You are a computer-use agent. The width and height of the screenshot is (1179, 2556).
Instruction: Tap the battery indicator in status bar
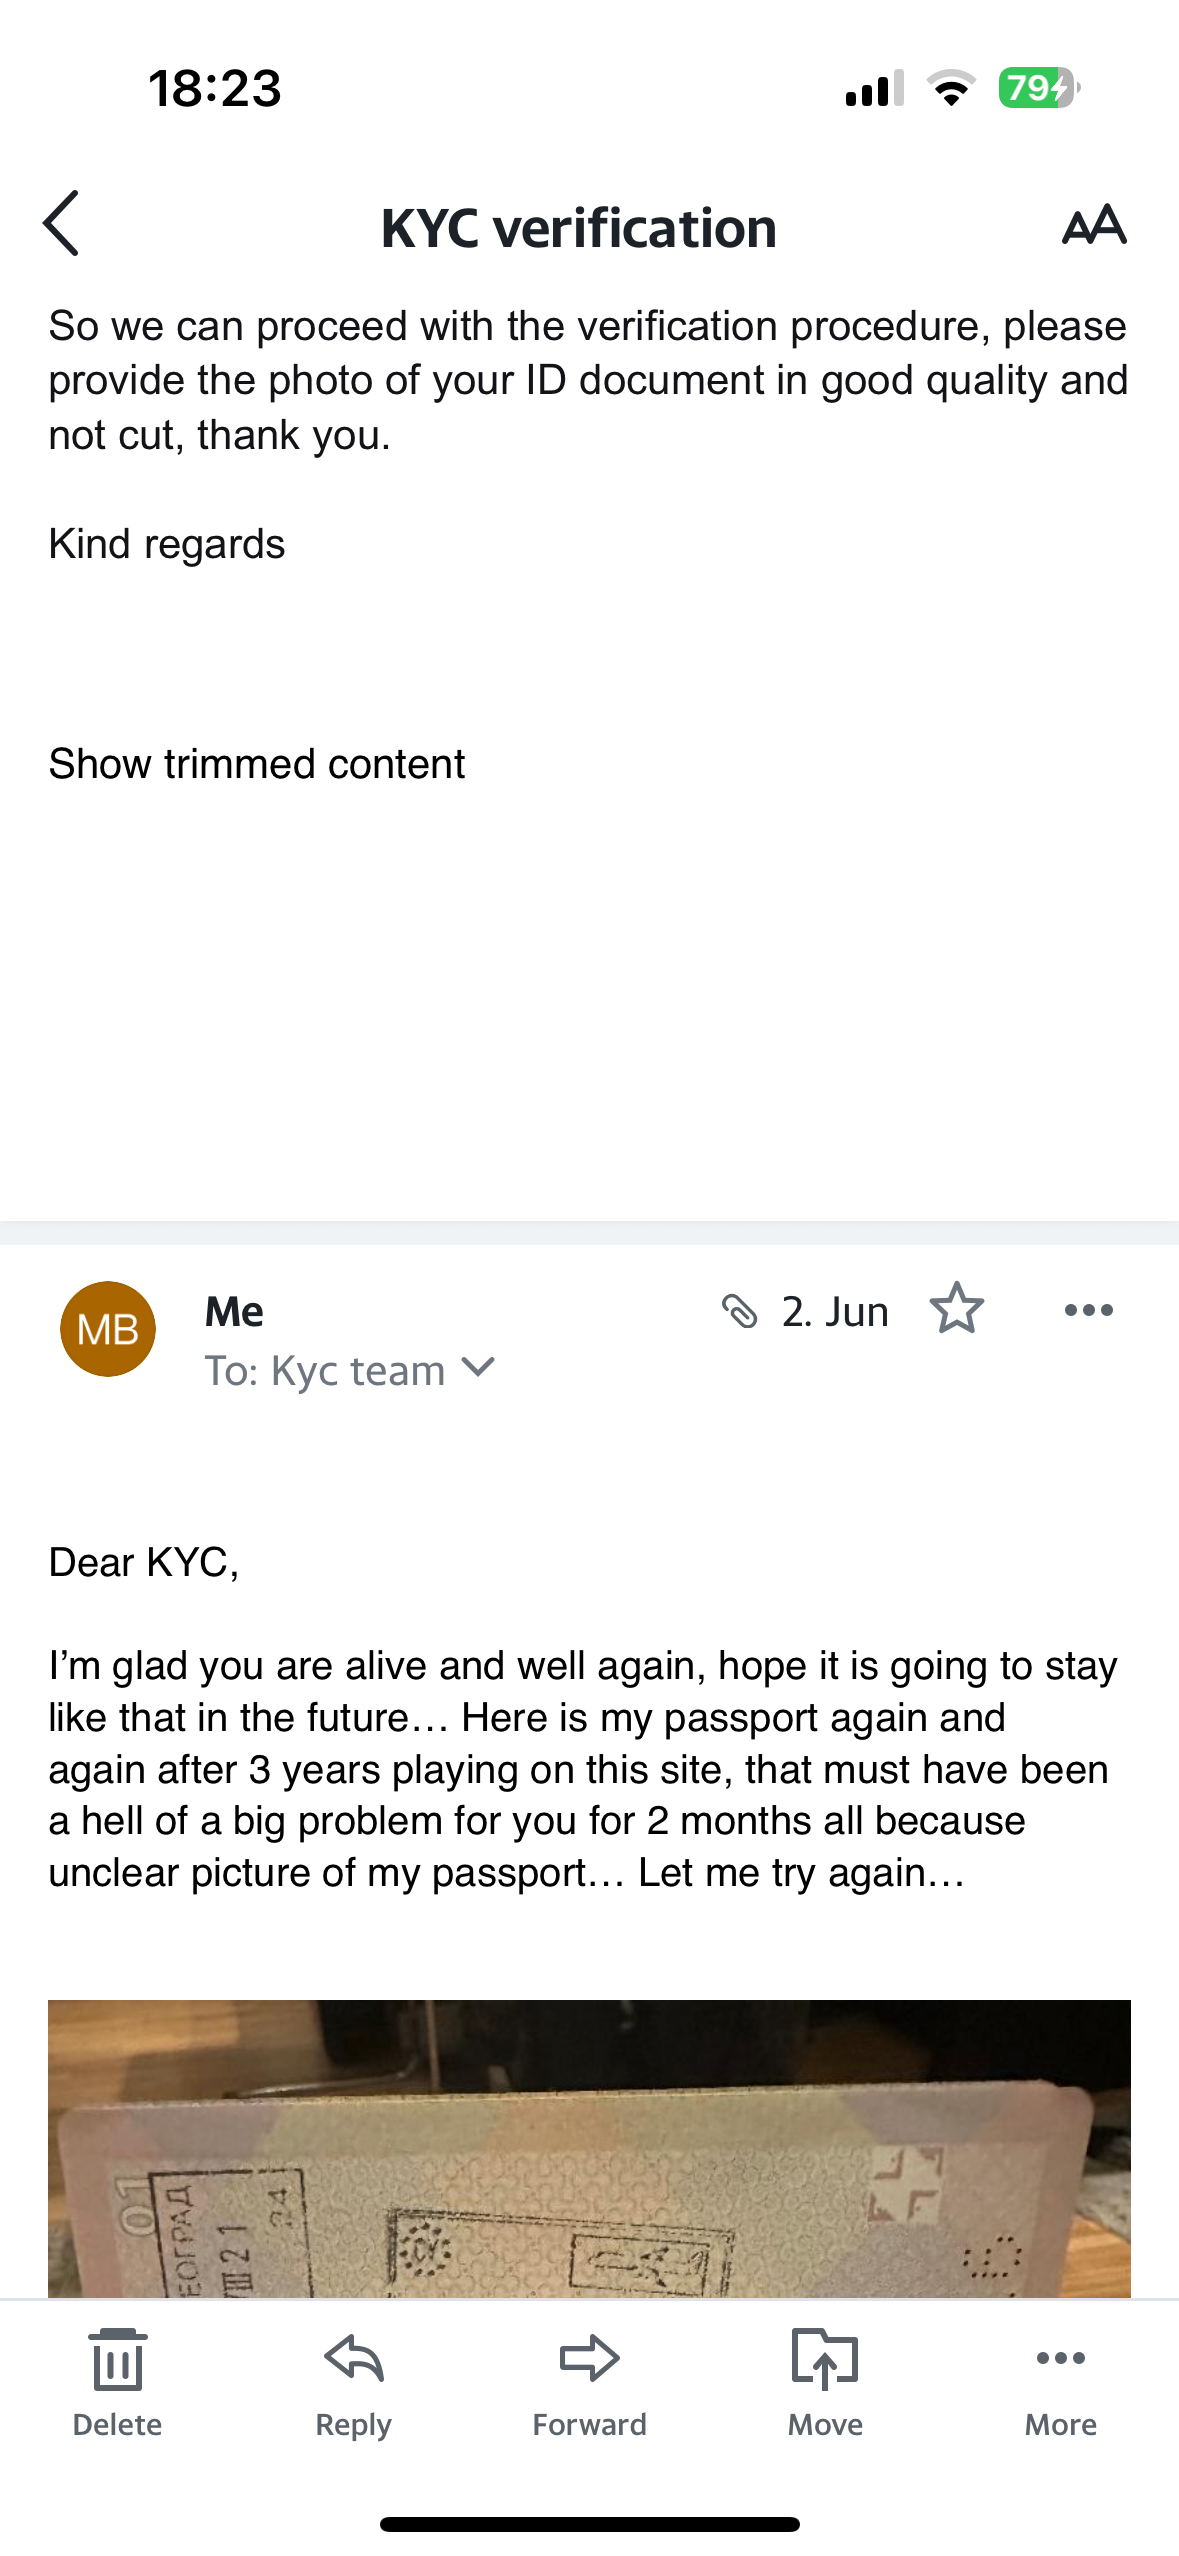[1037, 88]
